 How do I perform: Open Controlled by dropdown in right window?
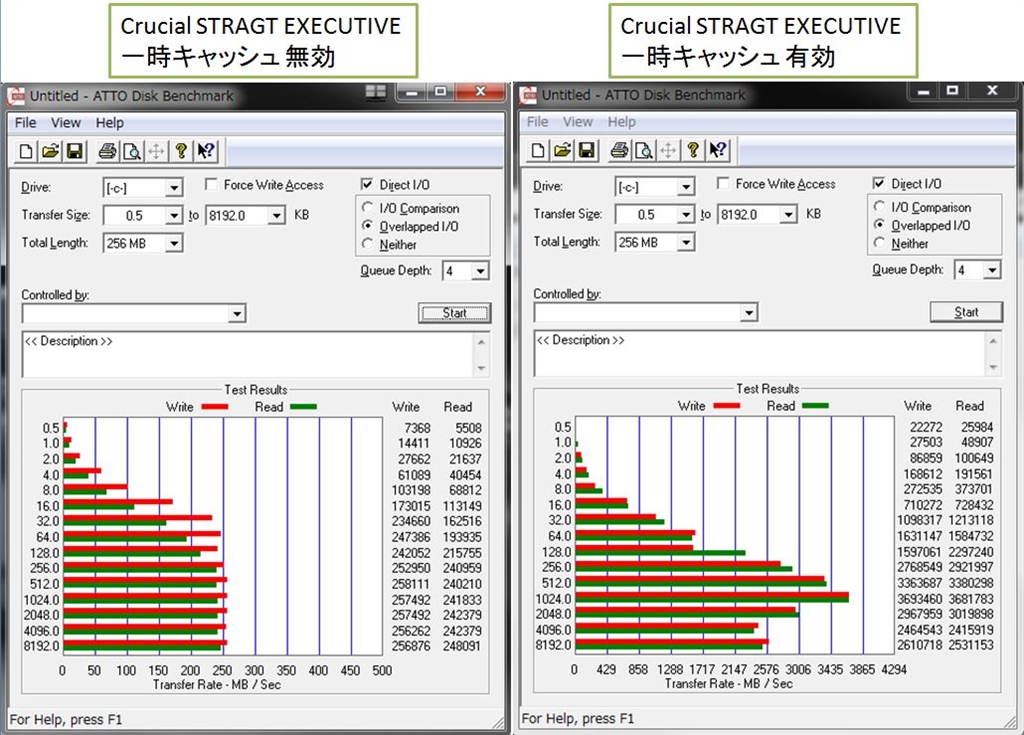click(x=749, y=313)
